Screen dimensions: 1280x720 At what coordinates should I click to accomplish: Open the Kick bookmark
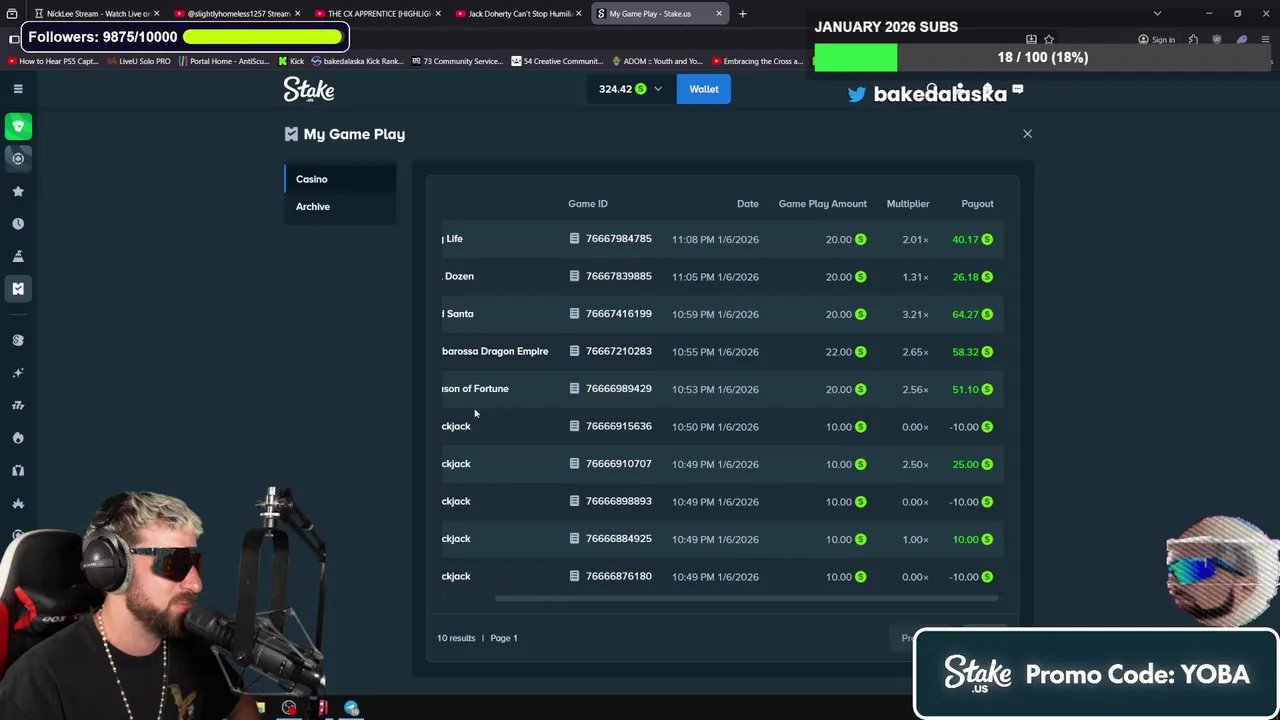click(291, 61)
